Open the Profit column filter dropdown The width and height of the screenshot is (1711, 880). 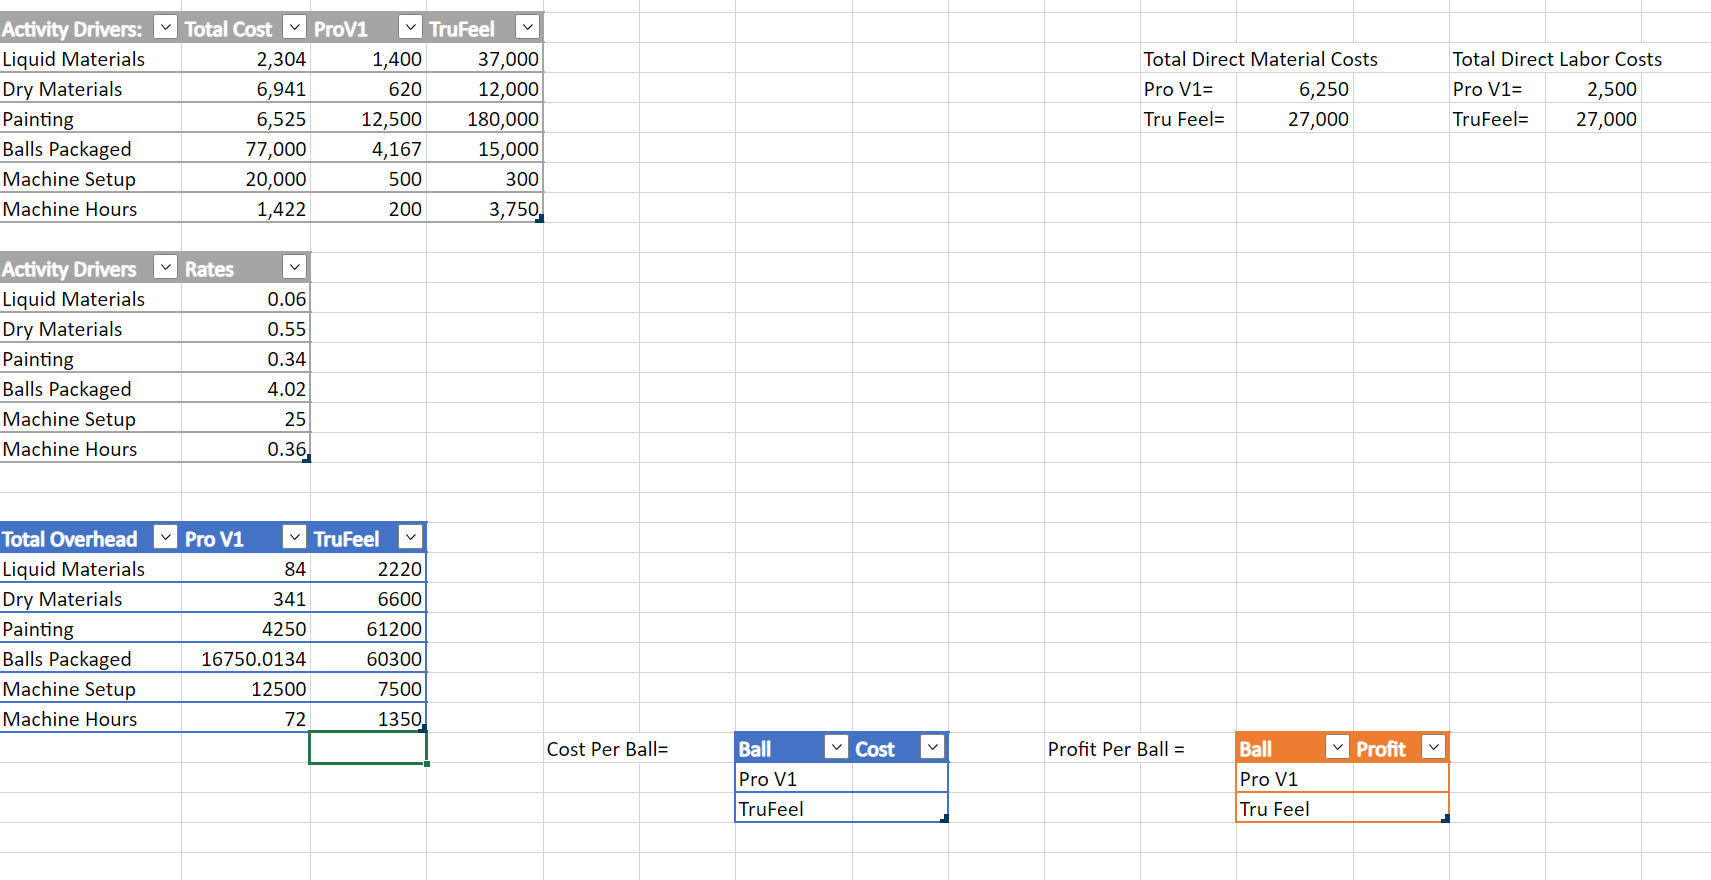(1433, 748)
